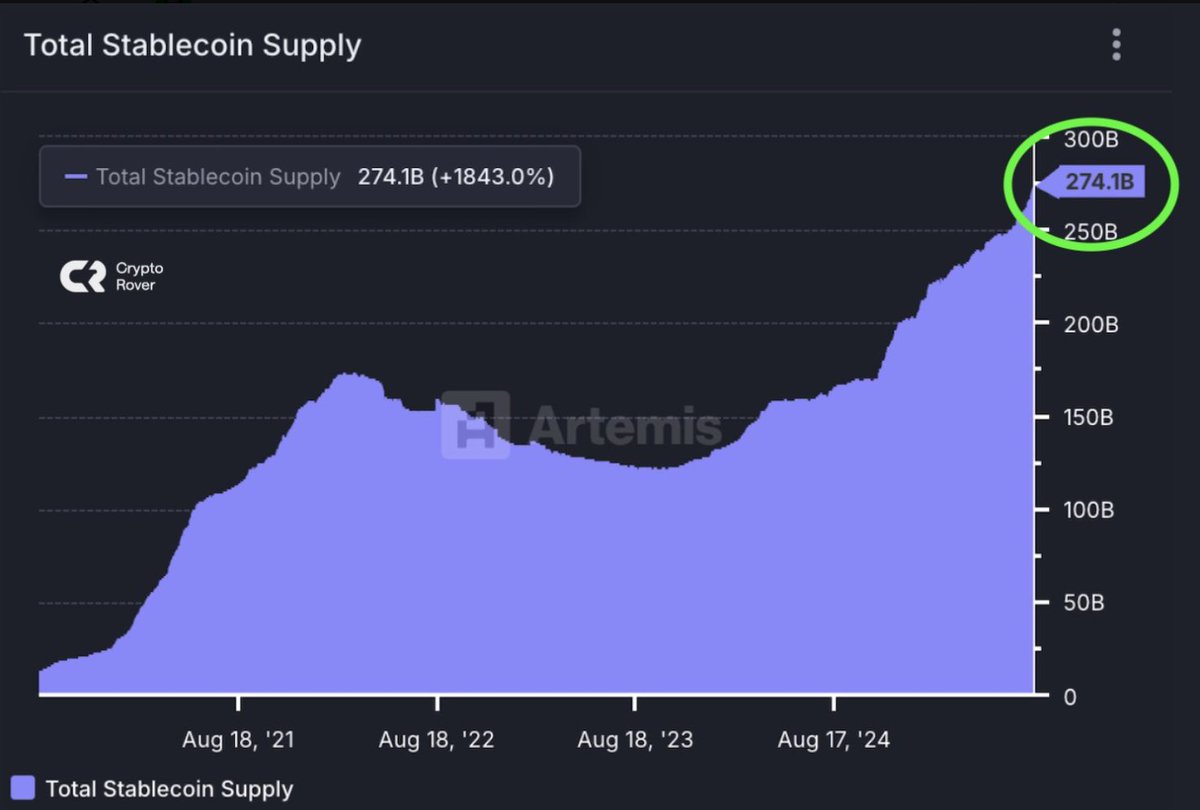The height and width of the screenshot is (810, 1200).
Task: Click the 200B y-axis label
Action: click(x=1091, y=324)
